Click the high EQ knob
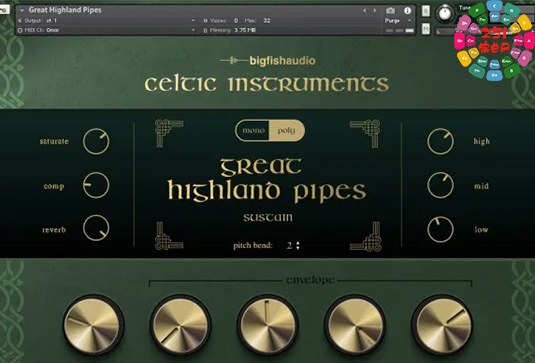 click(440, 141)
